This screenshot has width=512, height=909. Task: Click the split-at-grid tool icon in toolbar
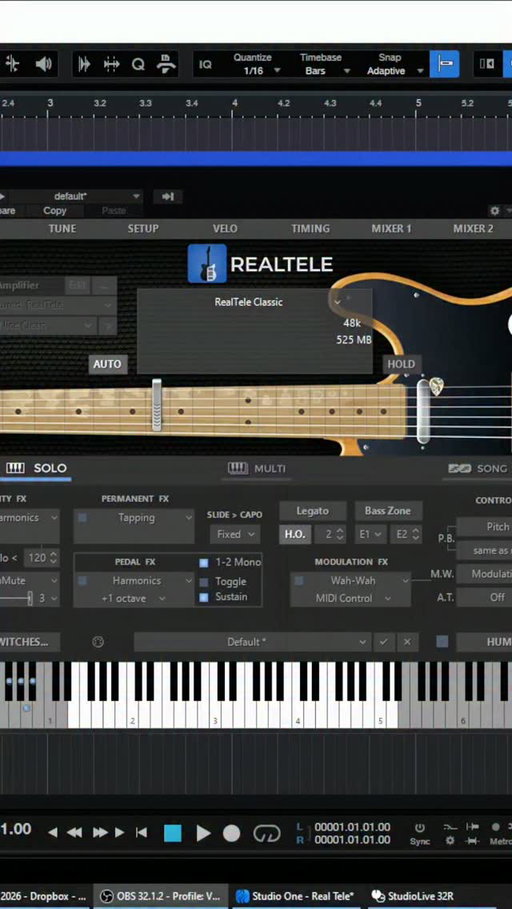tap(12, 64)
